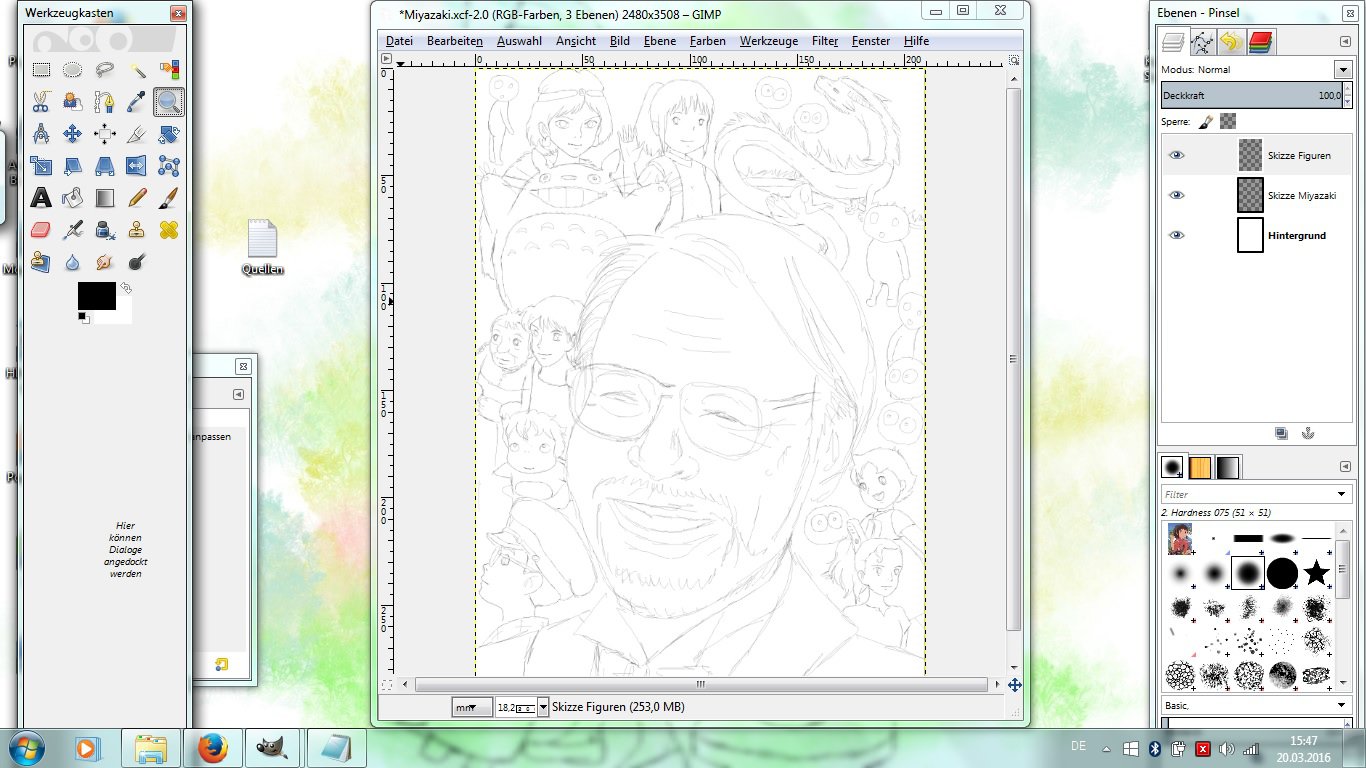Select the Move tool
The image size is (1366, 768).
73,134
